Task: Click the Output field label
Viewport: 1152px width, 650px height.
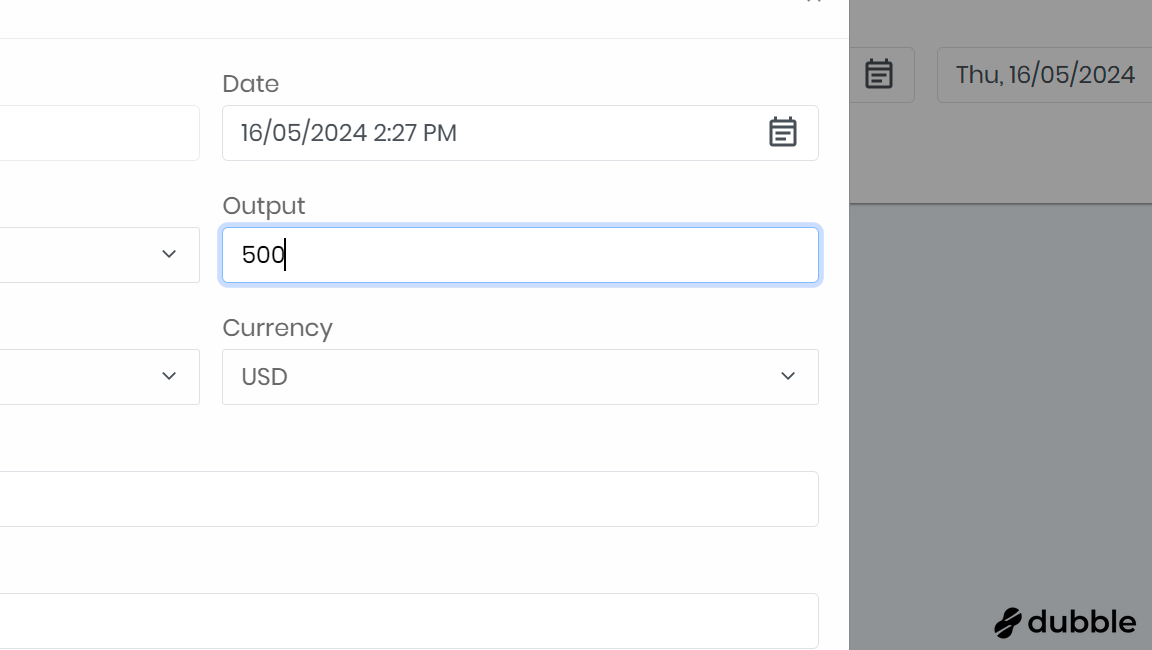Action: click(263, 206)
